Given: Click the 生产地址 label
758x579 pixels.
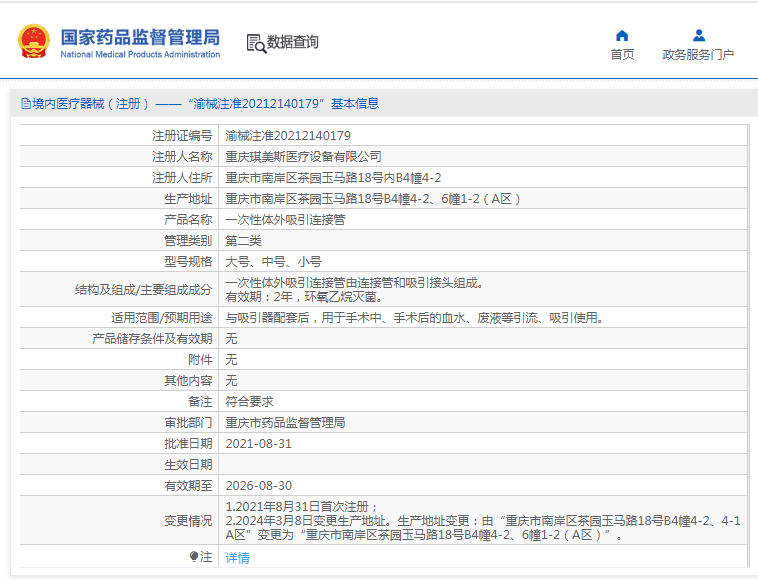Looking at the screenshot, I should point(188,199).
